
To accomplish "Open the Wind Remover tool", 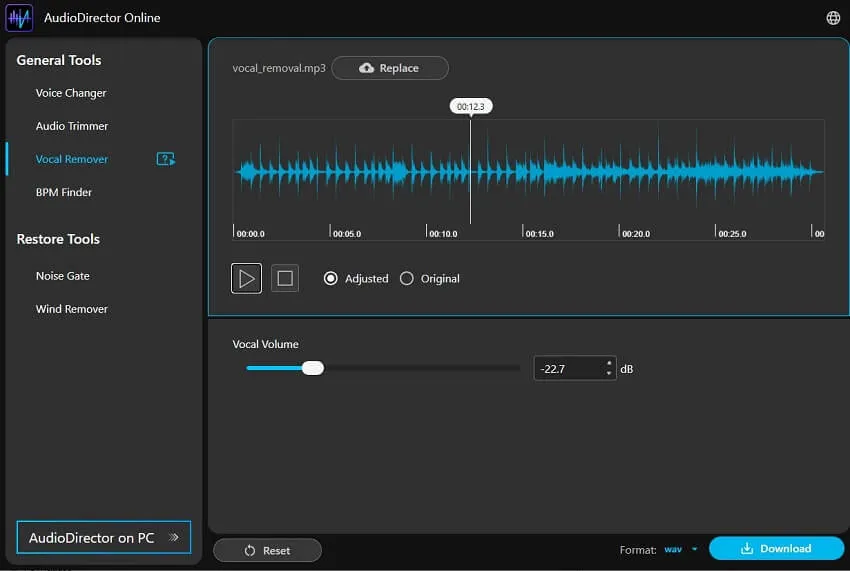I will 72,309.
